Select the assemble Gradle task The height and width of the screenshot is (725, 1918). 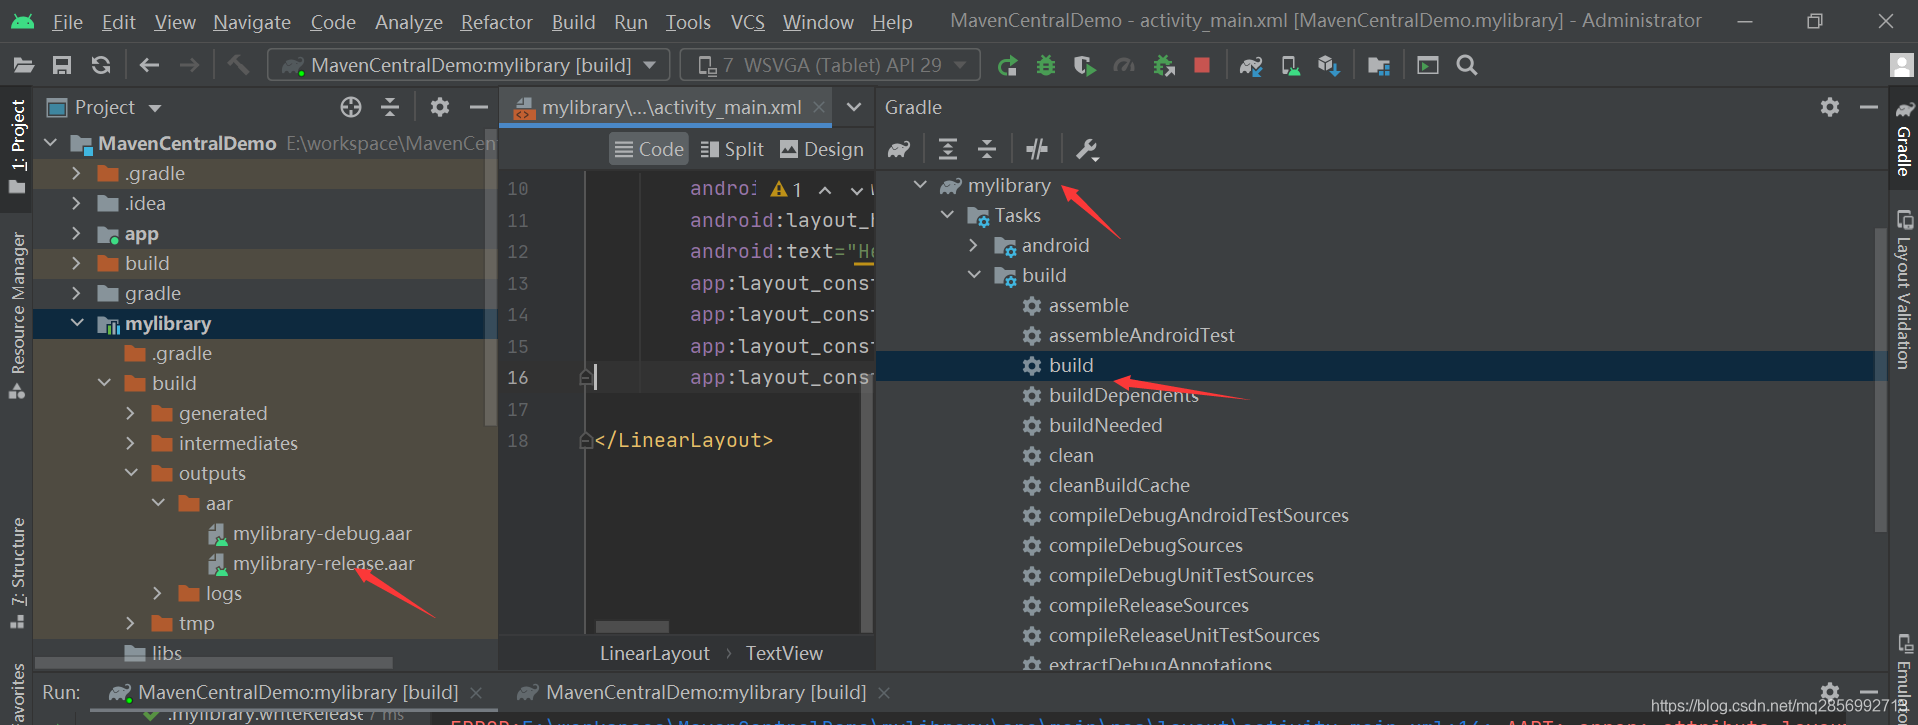tap(1088, 305)
